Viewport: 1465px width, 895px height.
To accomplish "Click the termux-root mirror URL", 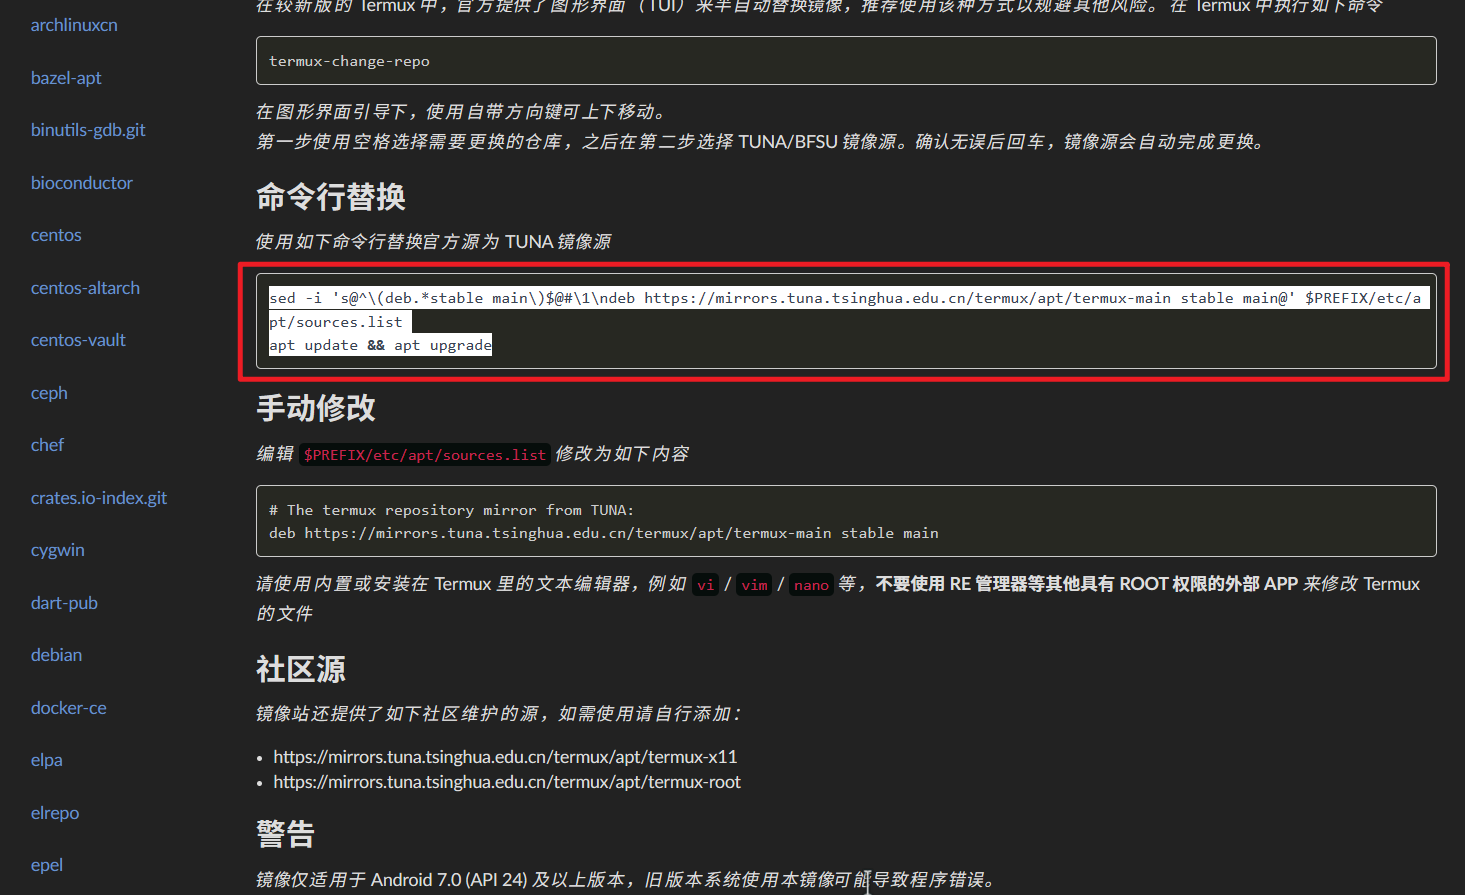I will 507,782.
